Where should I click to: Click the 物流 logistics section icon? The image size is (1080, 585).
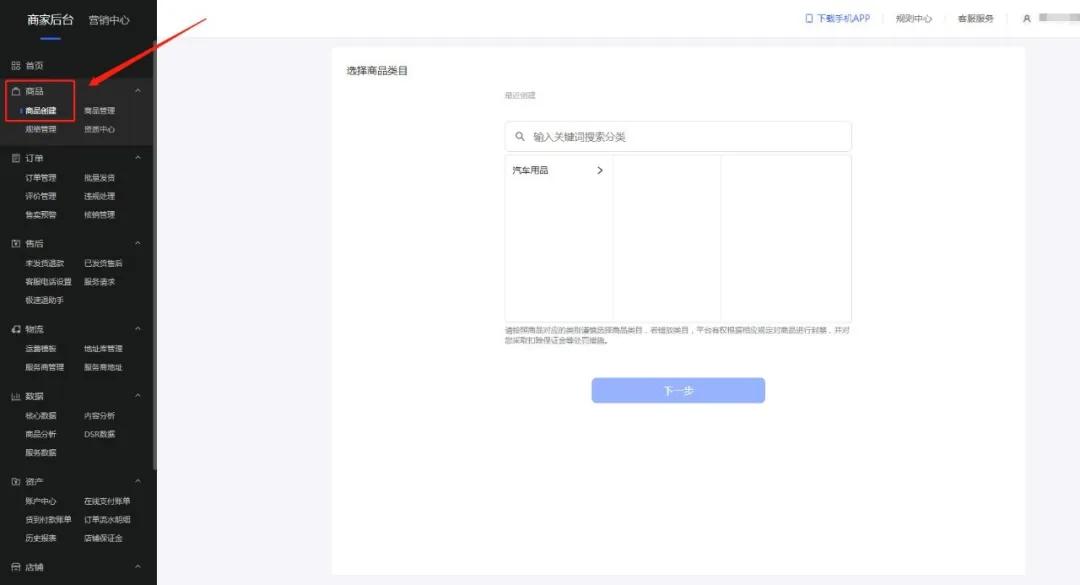[x=17, y=328]
